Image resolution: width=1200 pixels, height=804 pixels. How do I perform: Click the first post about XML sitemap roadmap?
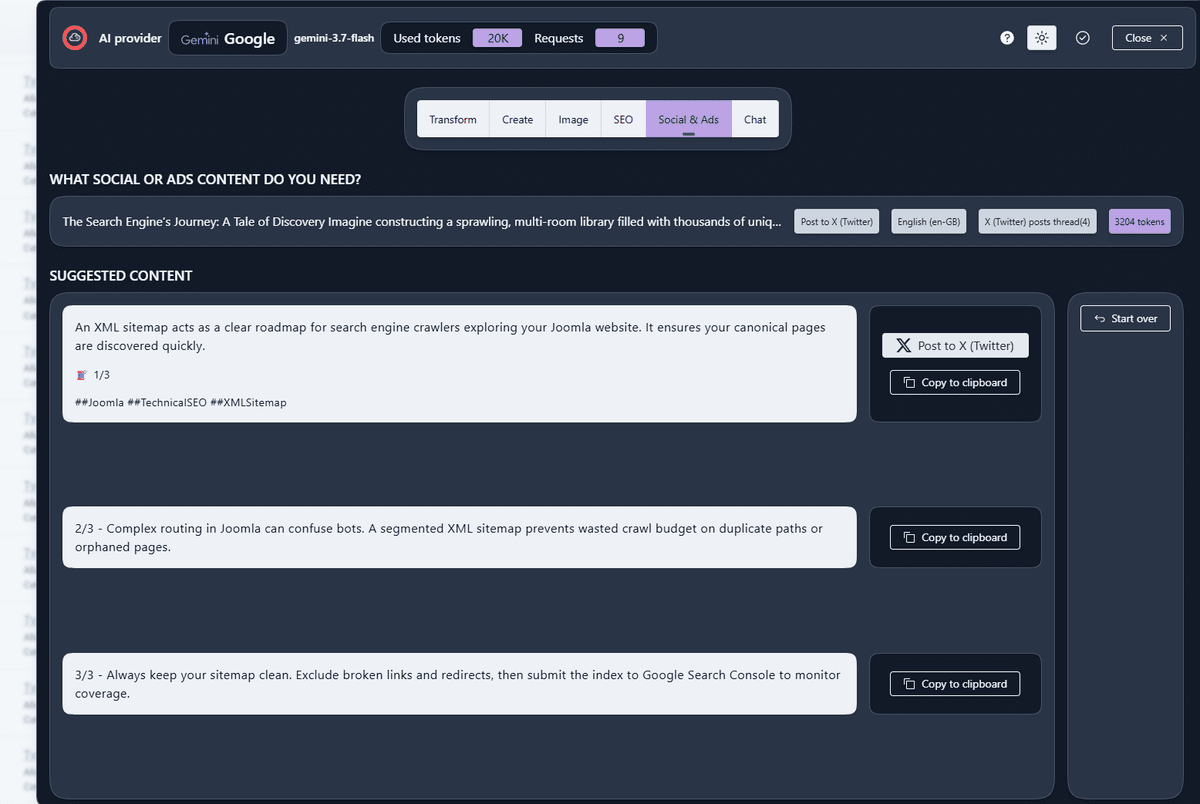(459, 364)
